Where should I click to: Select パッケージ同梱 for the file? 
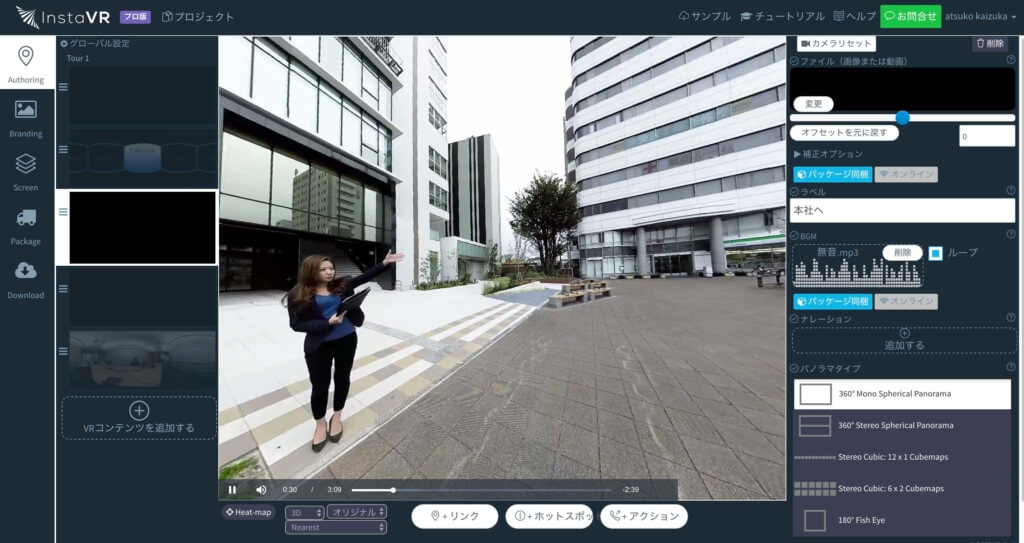point(833,174)
